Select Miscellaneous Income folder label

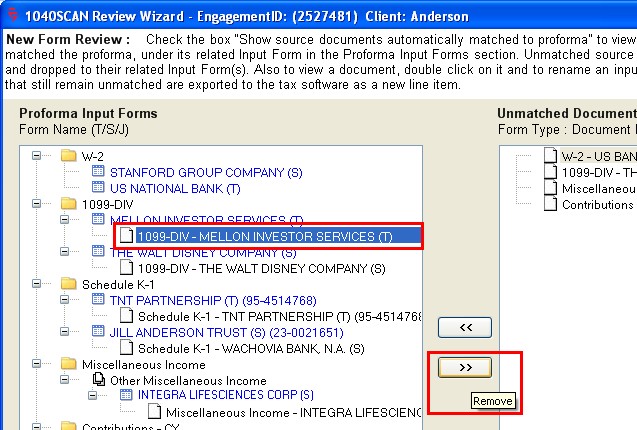click(x=144, y=365)
